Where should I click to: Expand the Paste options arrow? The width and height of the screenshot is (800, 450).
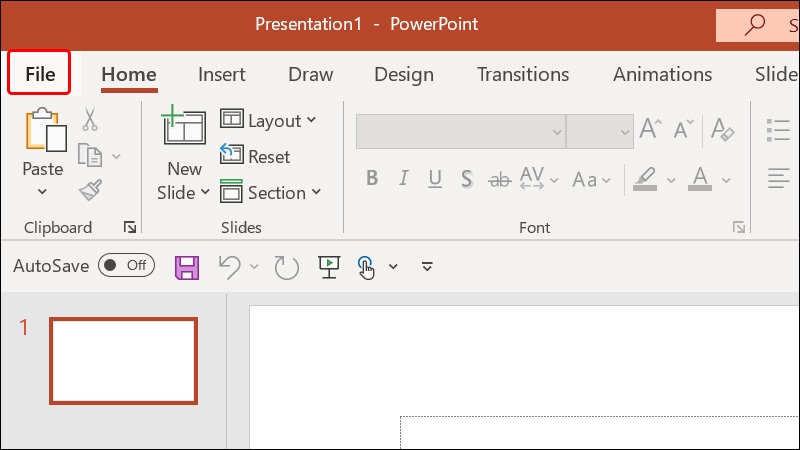click(42, 192)
